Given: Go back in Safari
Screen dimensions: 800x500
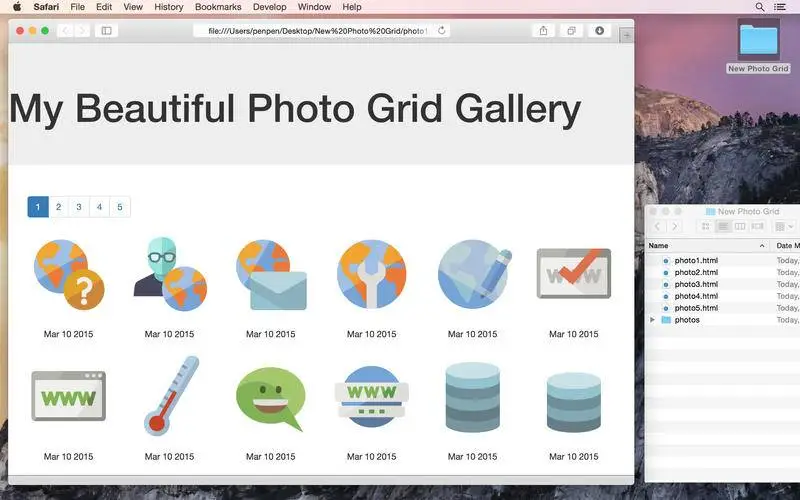Looking at the screenshot, I should coord(65,31).
